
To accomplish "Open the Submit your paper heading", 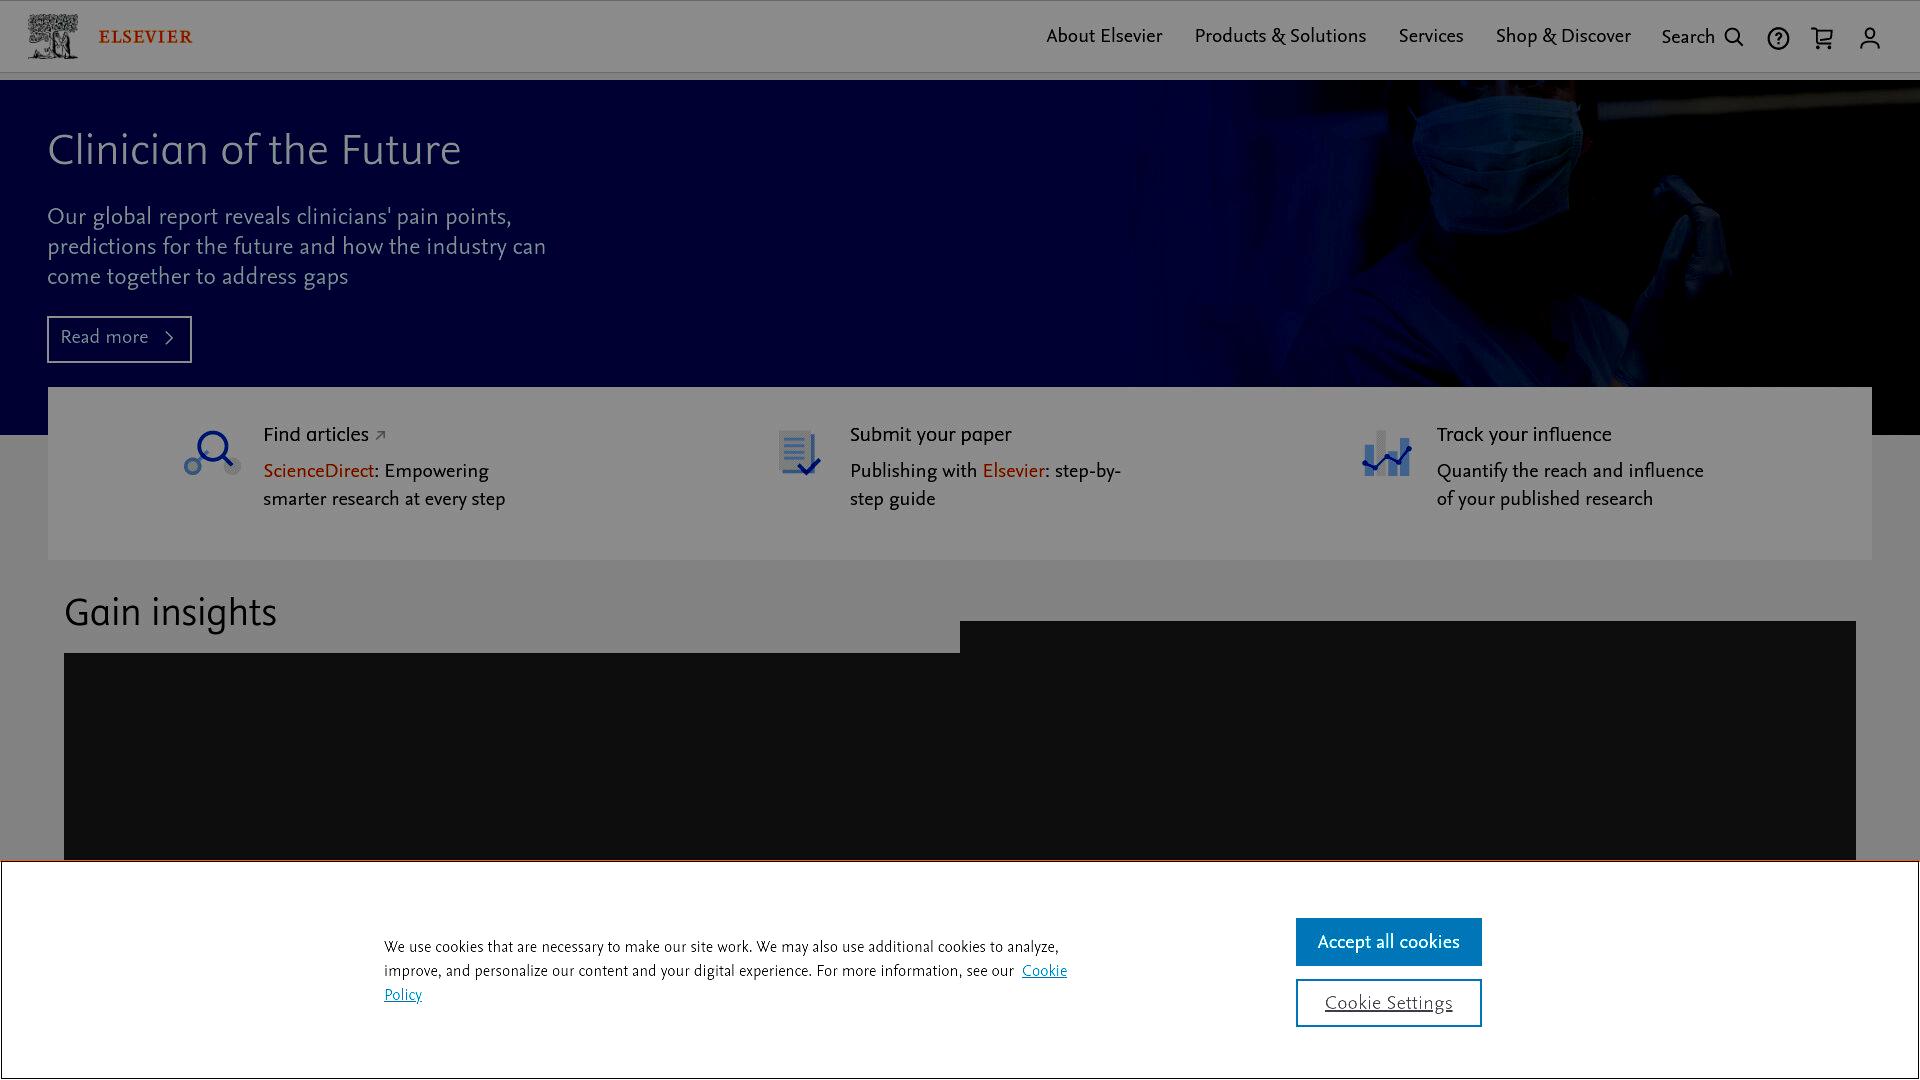I will point(930,435).
